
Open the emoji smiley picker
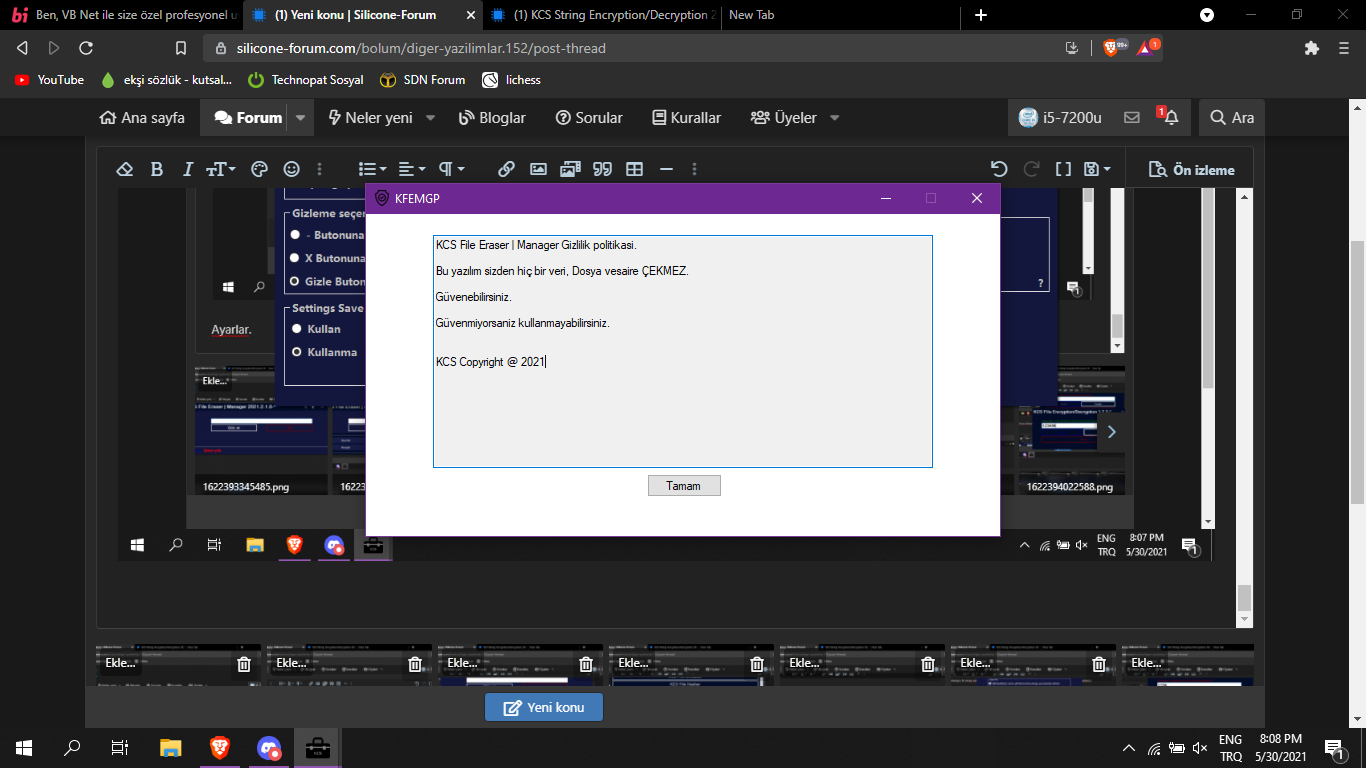point(291,169)
